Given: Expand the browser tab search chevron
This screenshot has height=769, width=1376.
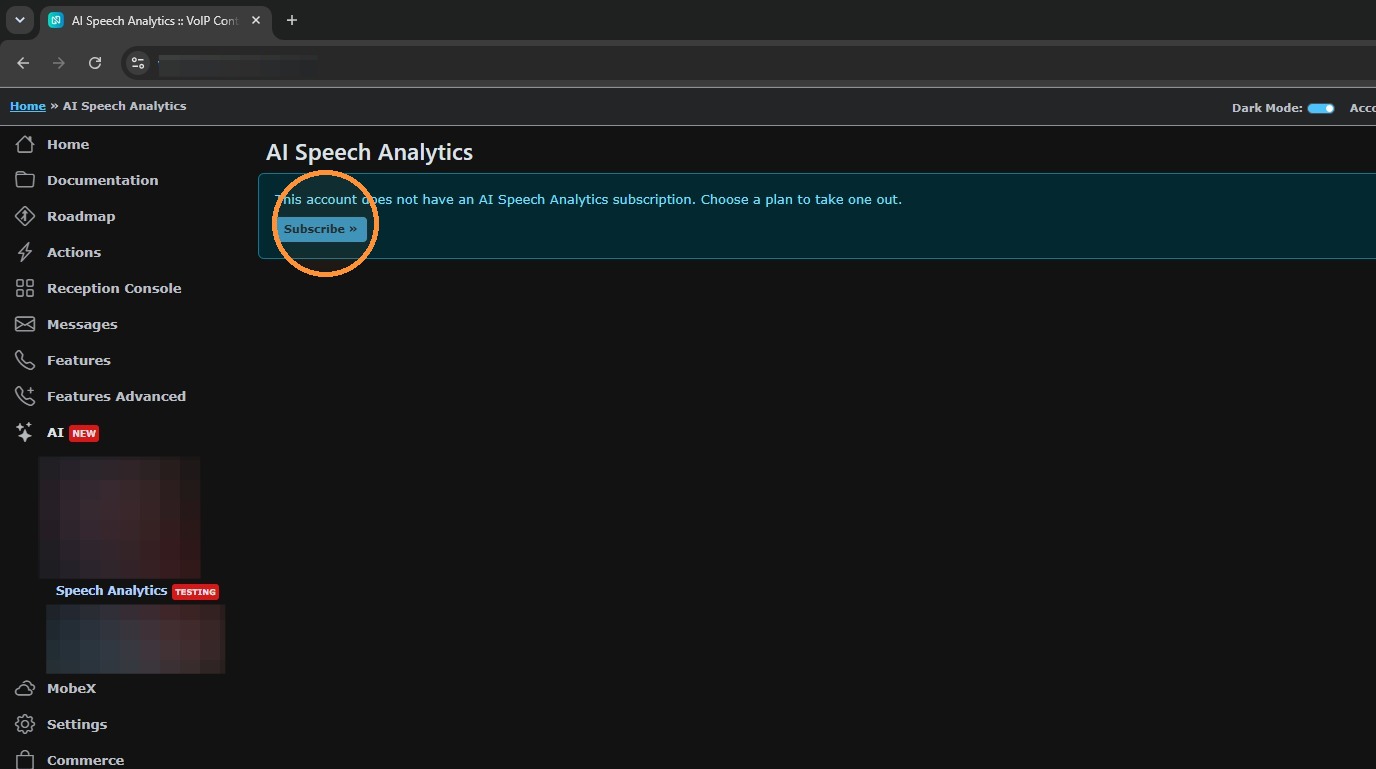Looking at the screenshot, I should (19, 20).
